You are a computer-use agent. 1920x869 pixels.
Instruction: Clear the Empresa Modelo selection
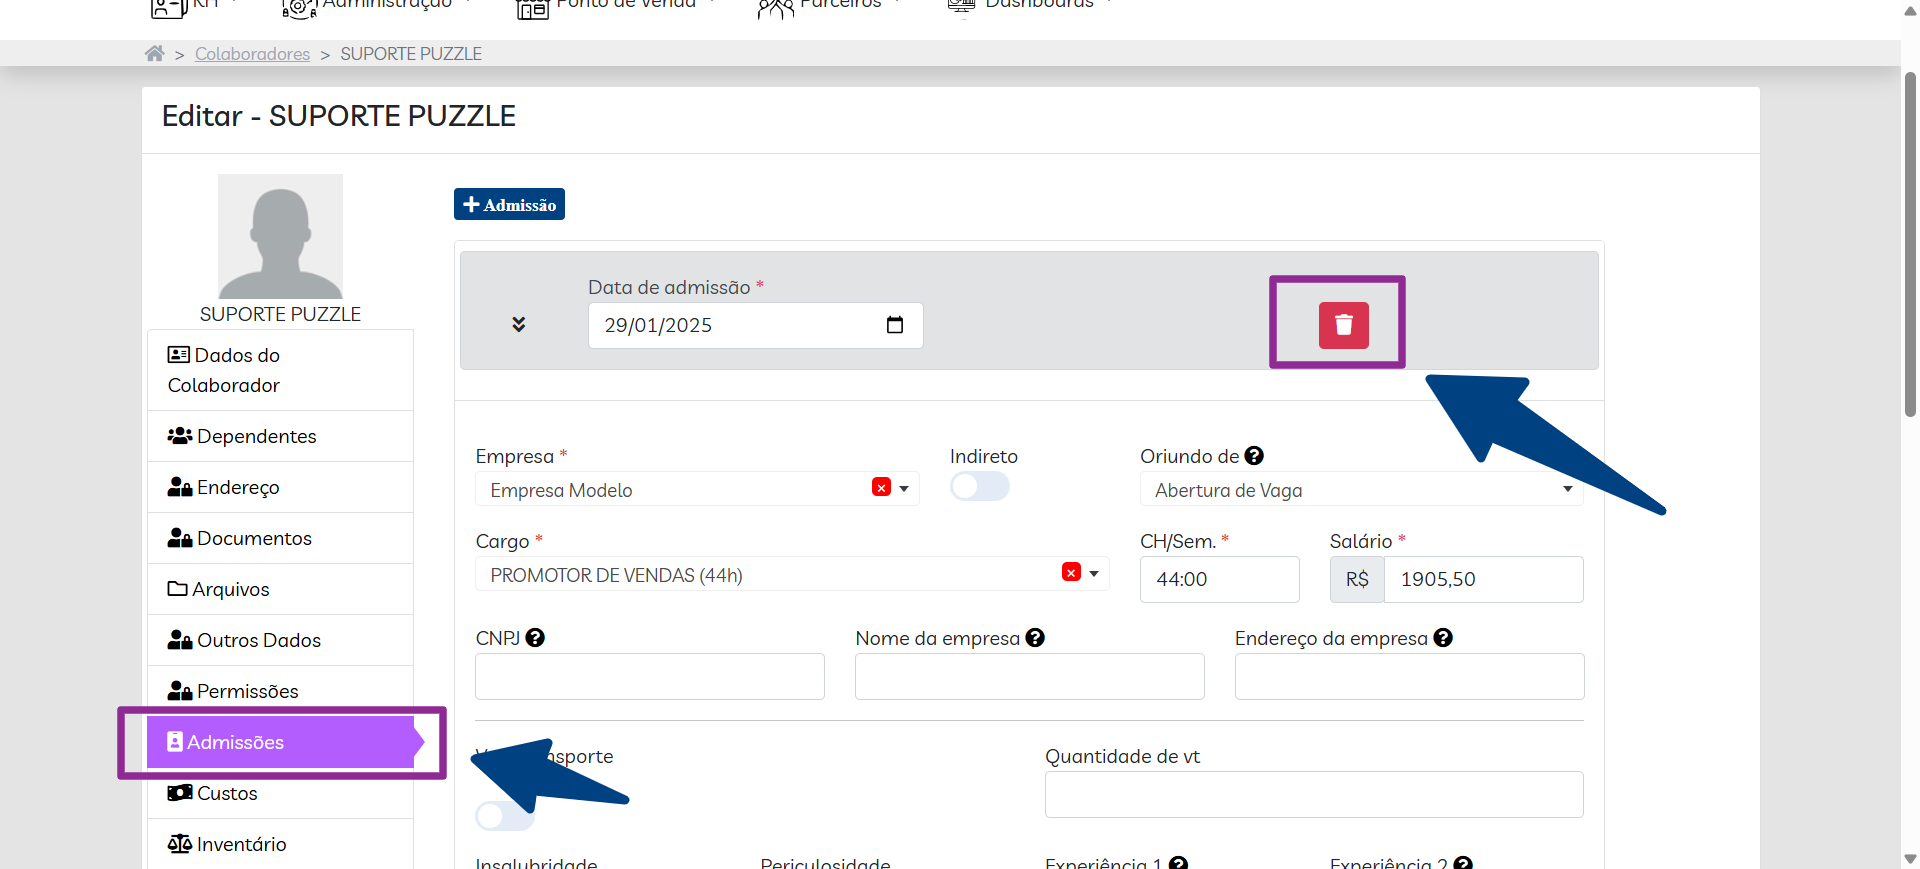click(881, 488)
